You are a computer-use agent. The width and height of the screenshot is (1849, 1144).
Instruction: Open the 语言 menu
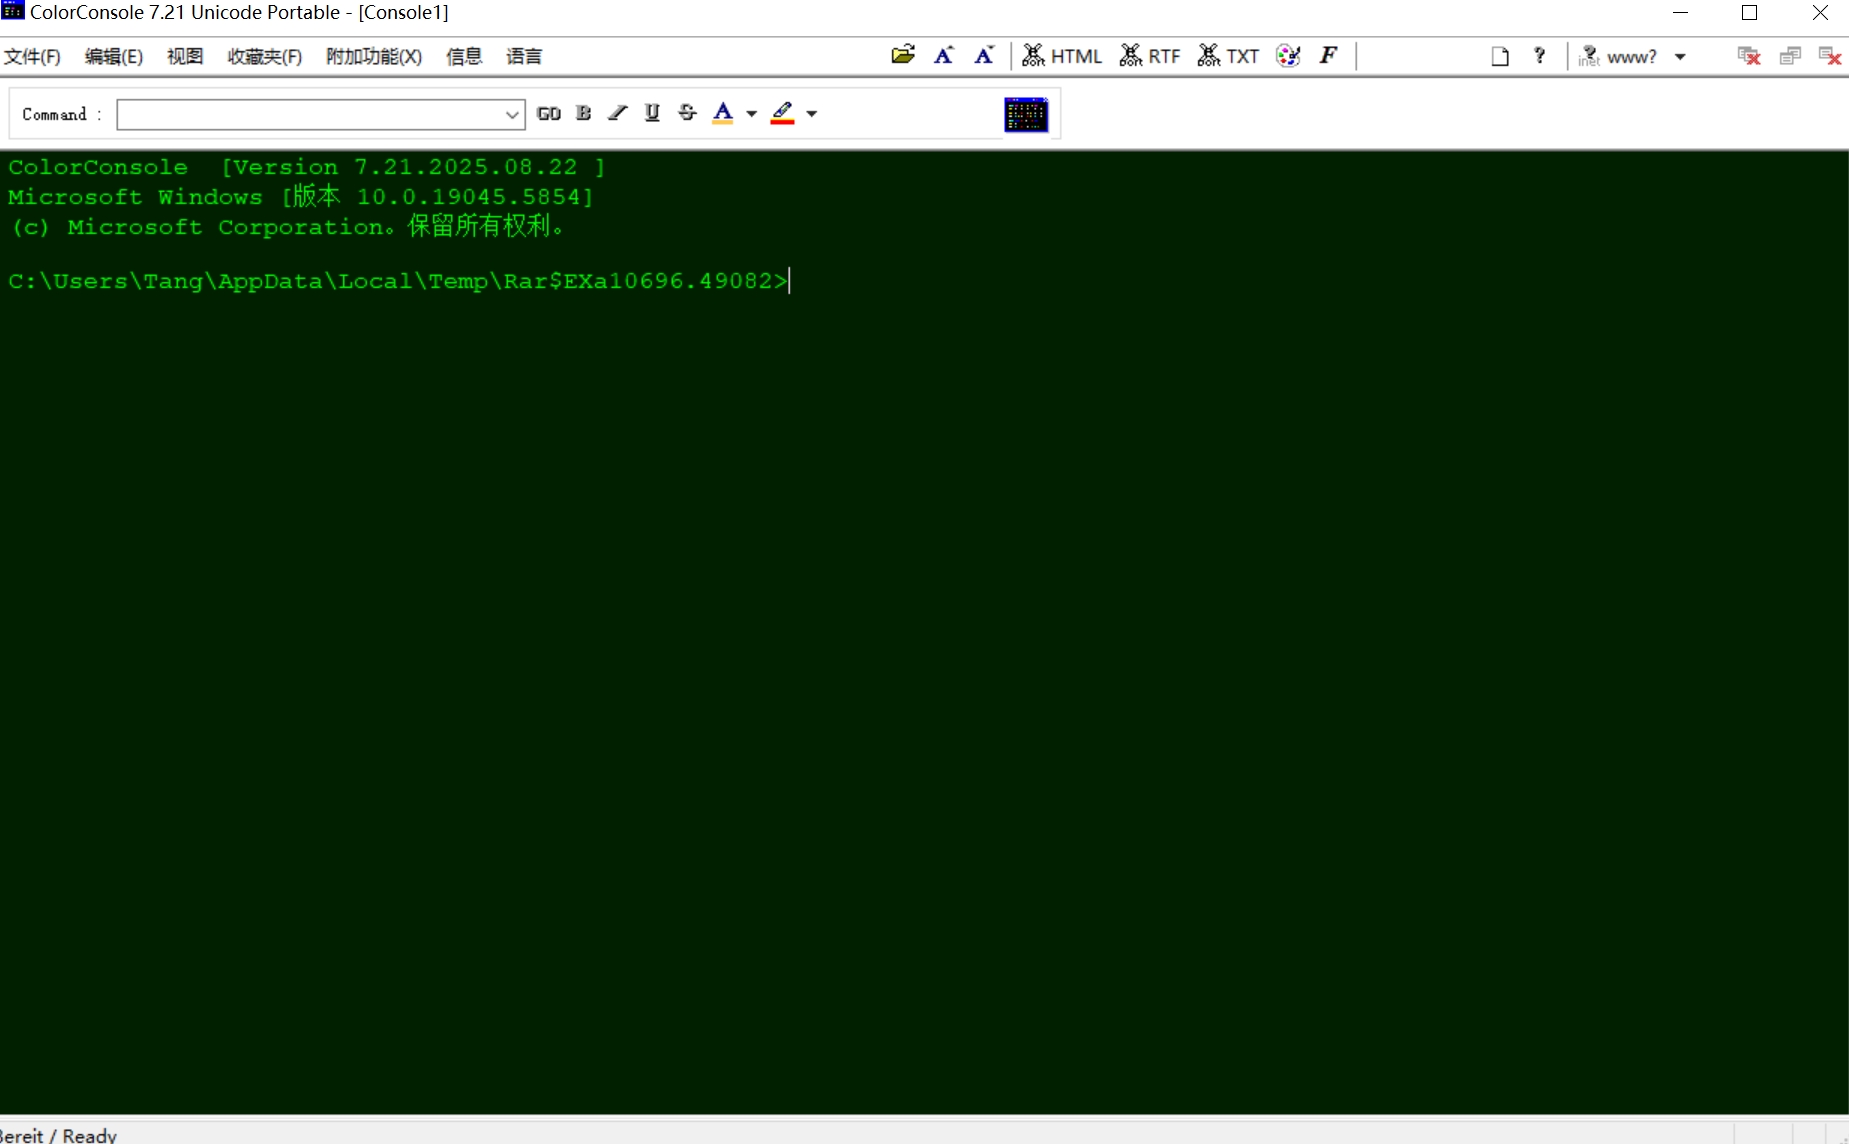(x=524, y=56)
